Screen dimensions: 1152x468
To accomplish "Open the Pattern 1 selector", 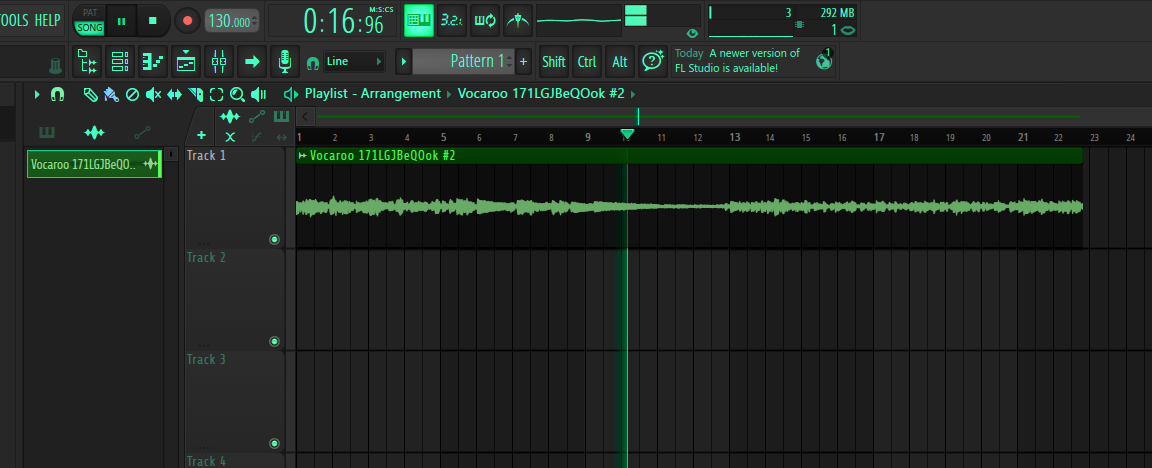I will (463, 61).
